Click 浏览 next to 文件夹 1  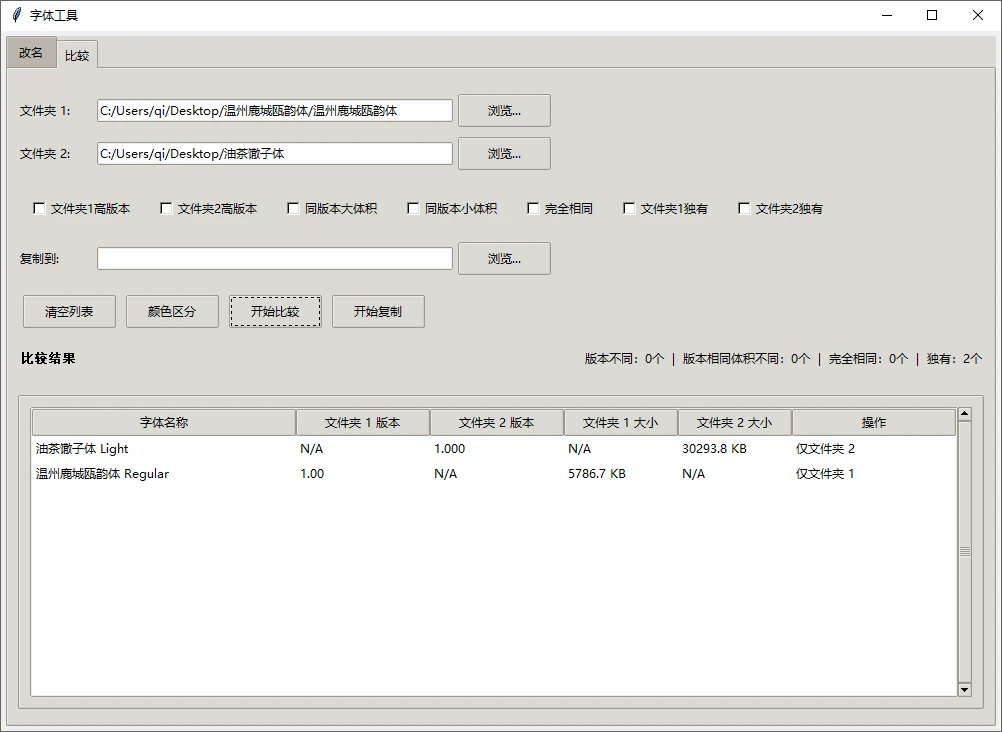504,110
